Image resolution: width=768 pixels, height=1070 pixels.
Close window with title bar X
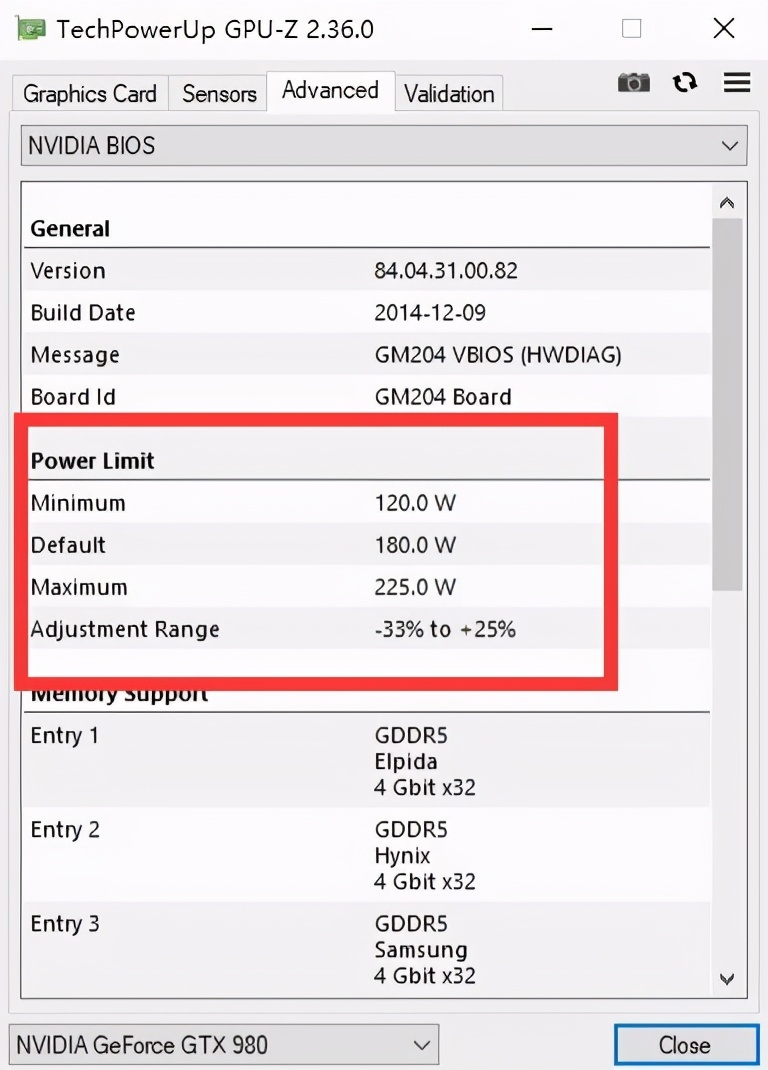[x=724, y=29]
